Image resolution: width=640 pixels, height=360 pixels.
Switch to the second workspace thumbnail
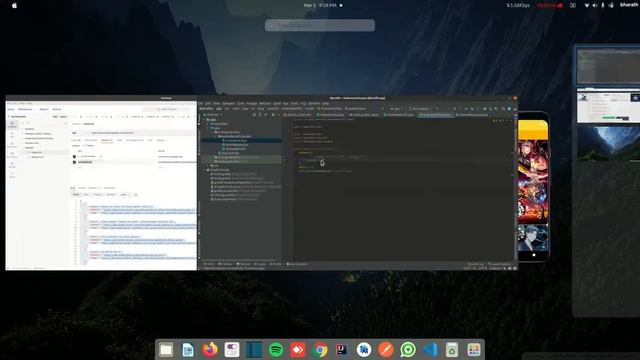click(608, 107)
